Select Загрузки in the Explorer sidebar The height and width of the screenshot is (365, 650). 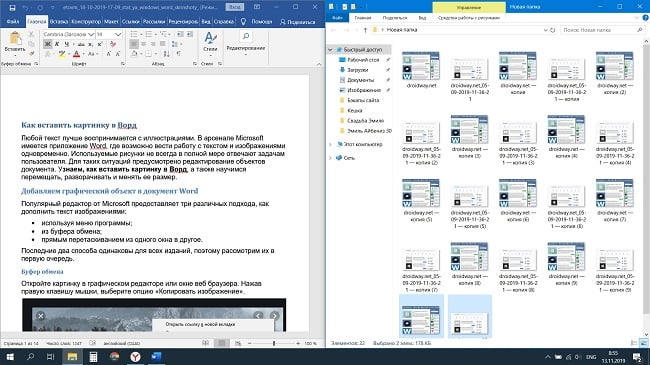pos(357,70)
